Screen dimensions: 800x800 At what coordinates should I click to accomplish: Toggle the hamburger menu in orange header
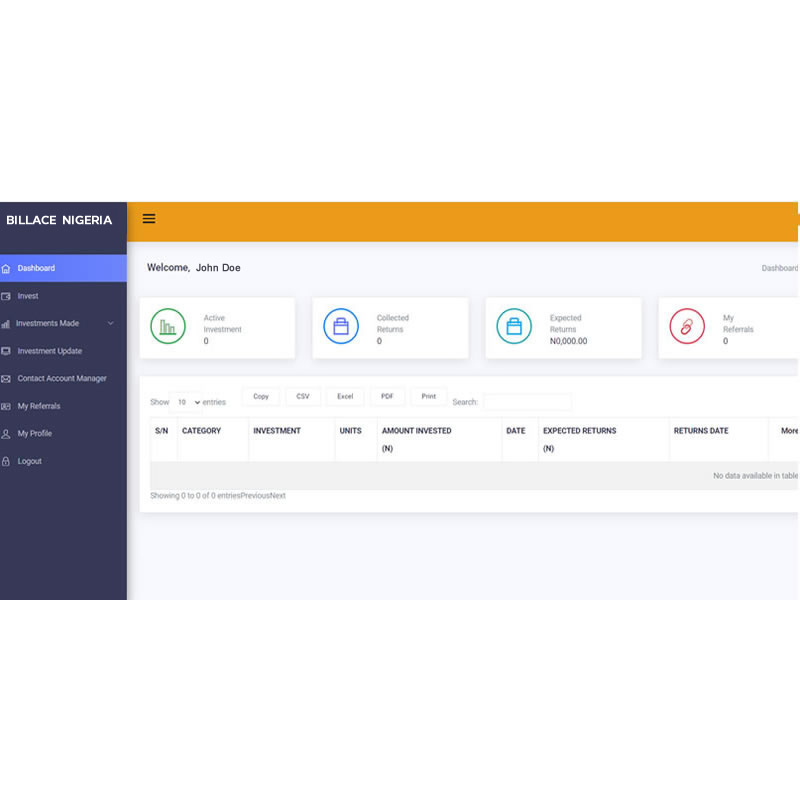149,219
